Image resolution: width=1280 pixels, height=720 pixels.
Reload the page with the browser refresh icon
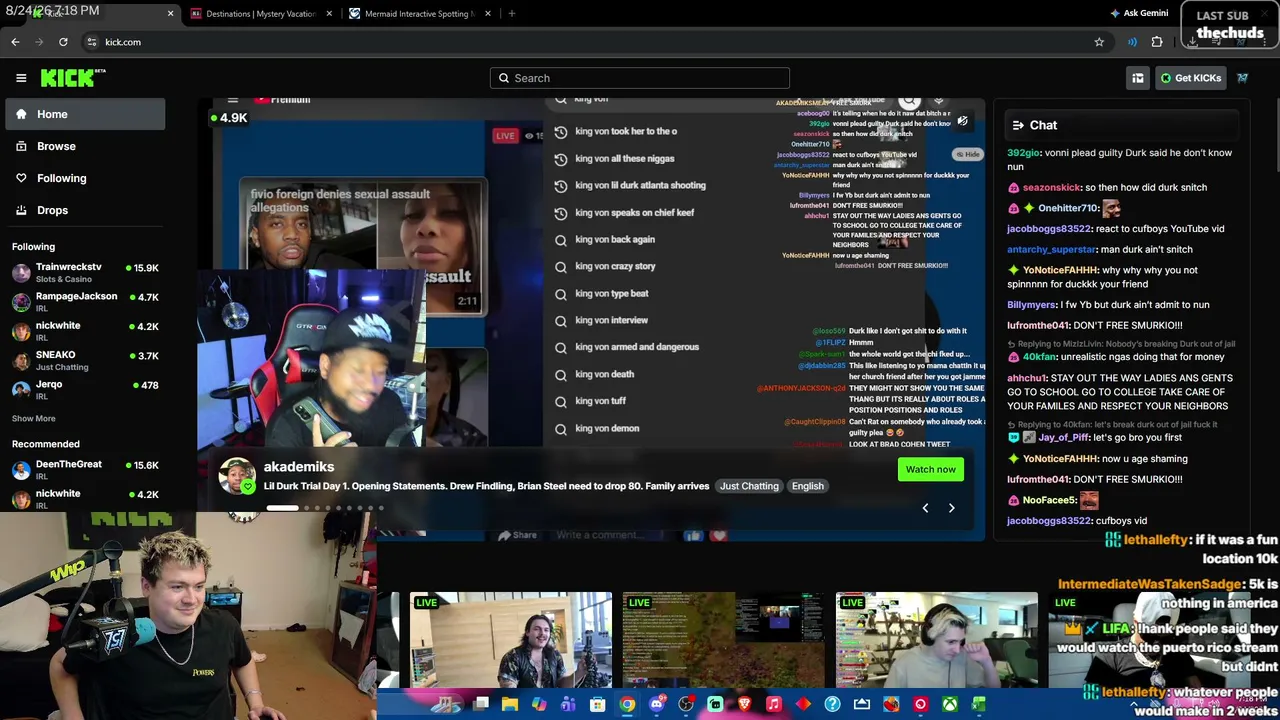pyautogui.click(x=63, y=42)
